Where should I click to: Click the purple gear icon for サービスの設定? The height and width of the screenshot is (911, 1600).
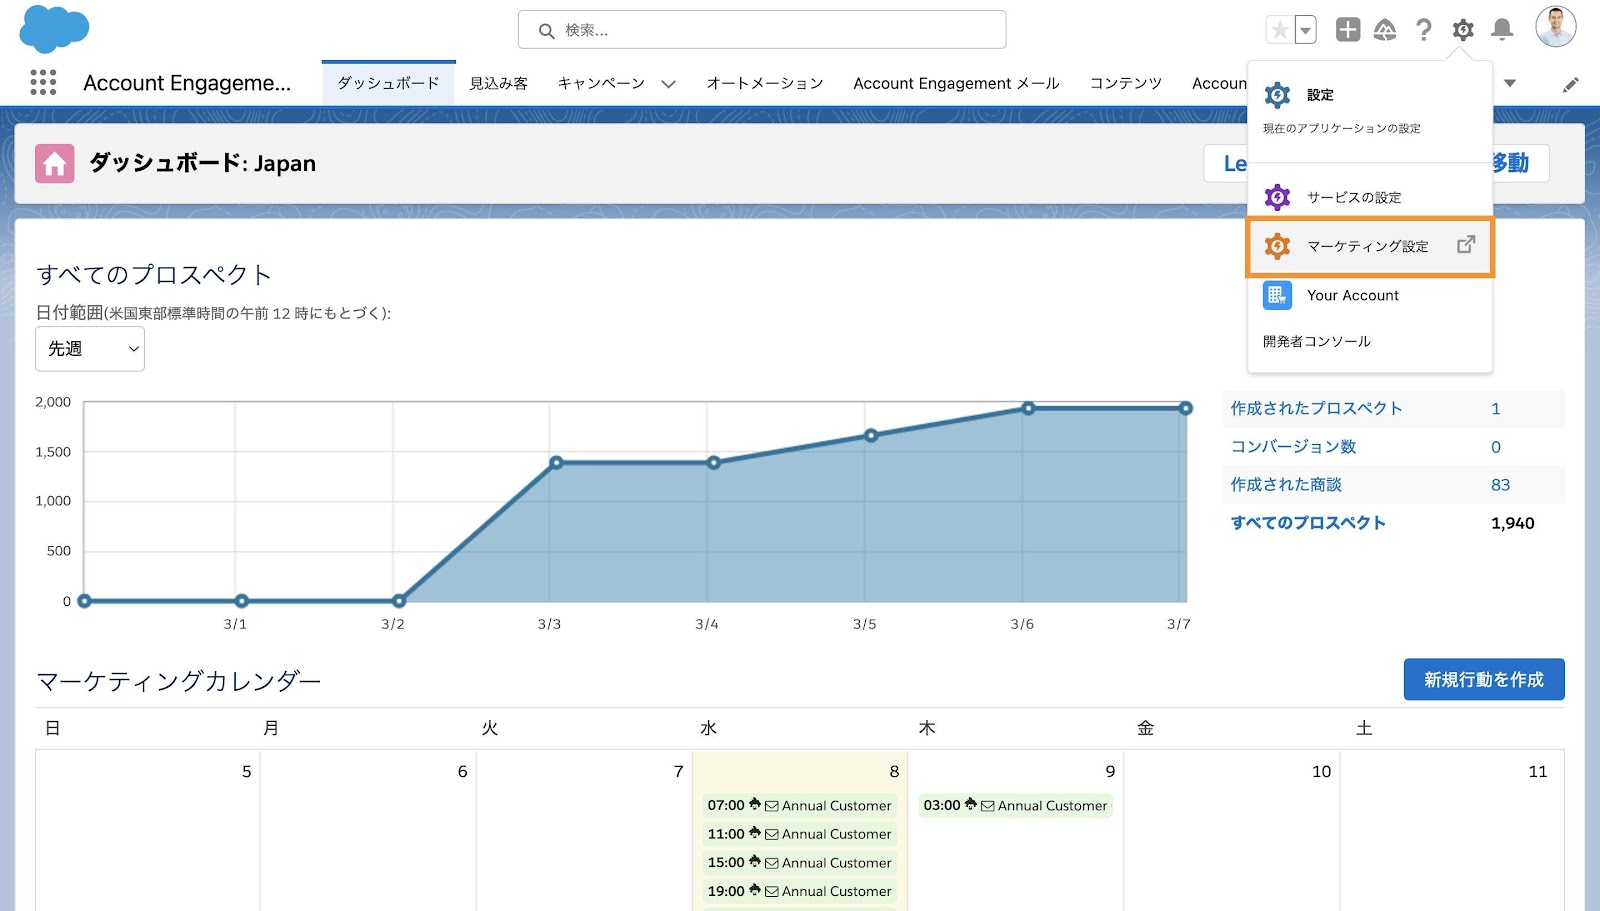(1277, 197)
